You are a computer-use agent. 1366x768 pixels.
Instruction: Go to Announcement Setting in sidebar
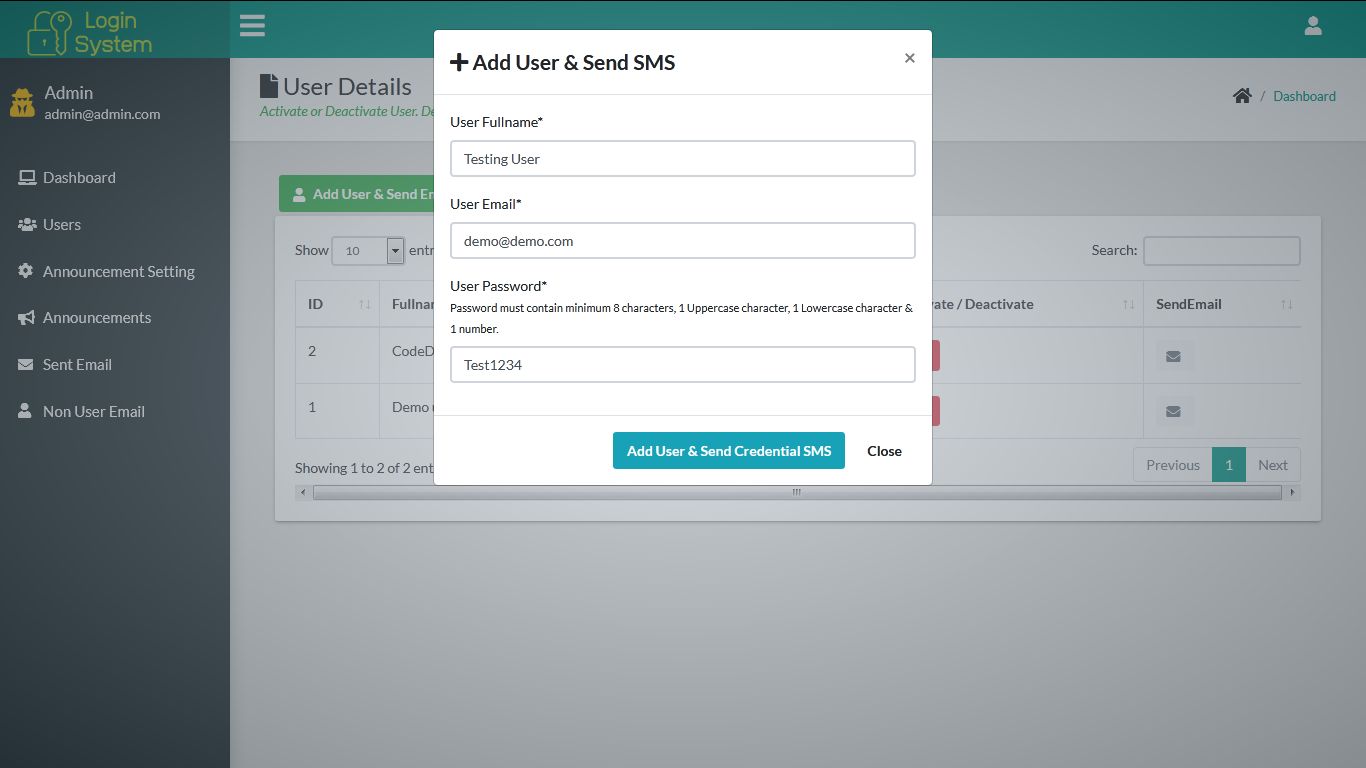coord(118,272)
